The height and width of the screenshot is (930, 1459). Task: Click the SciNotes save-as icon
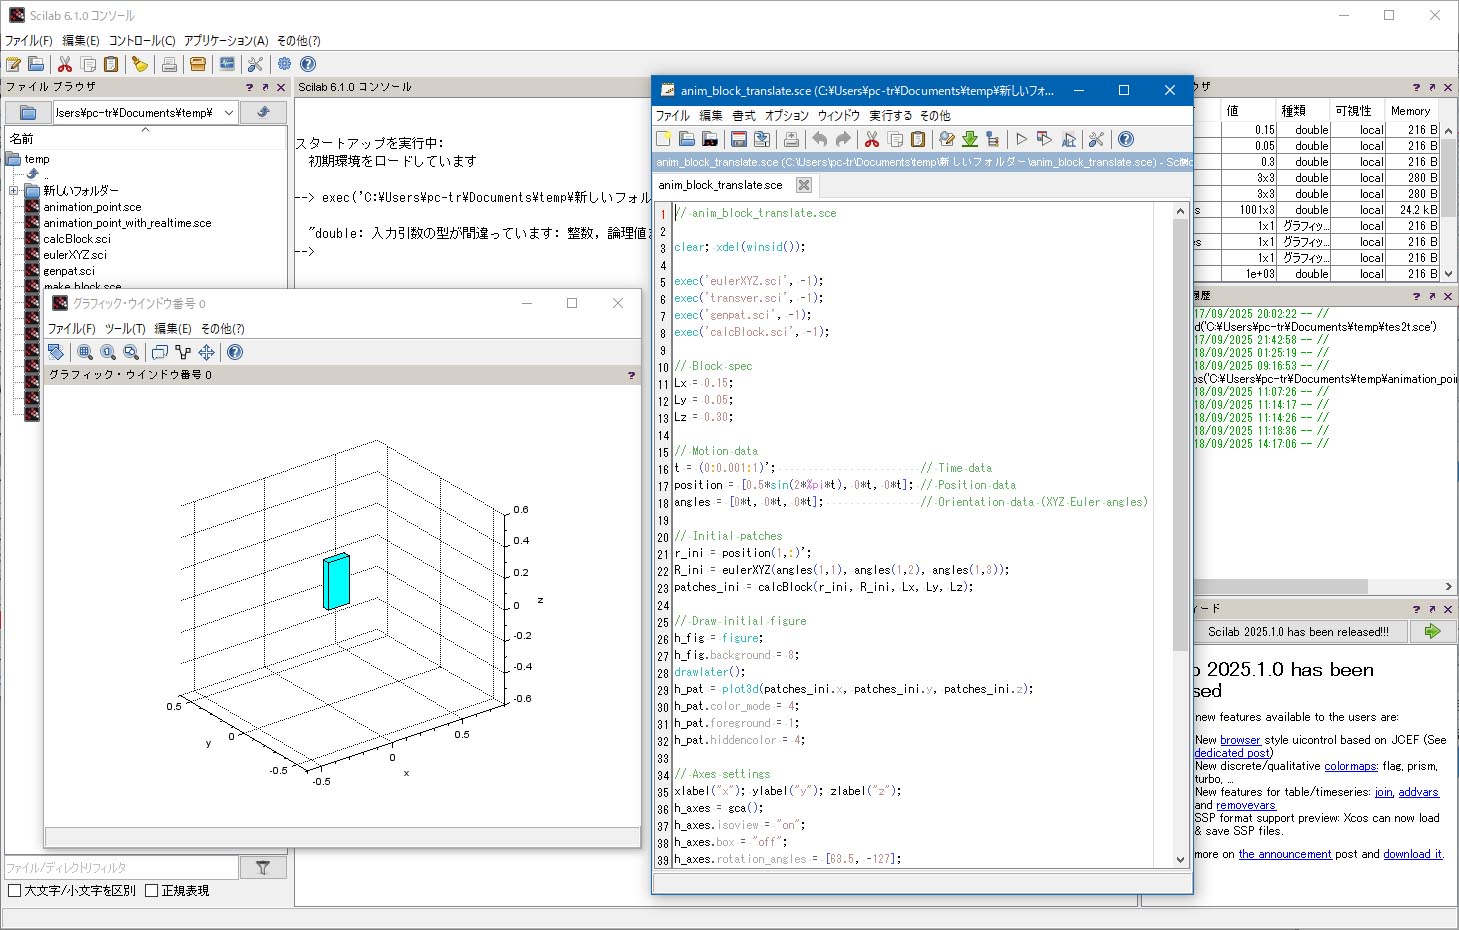762,139
